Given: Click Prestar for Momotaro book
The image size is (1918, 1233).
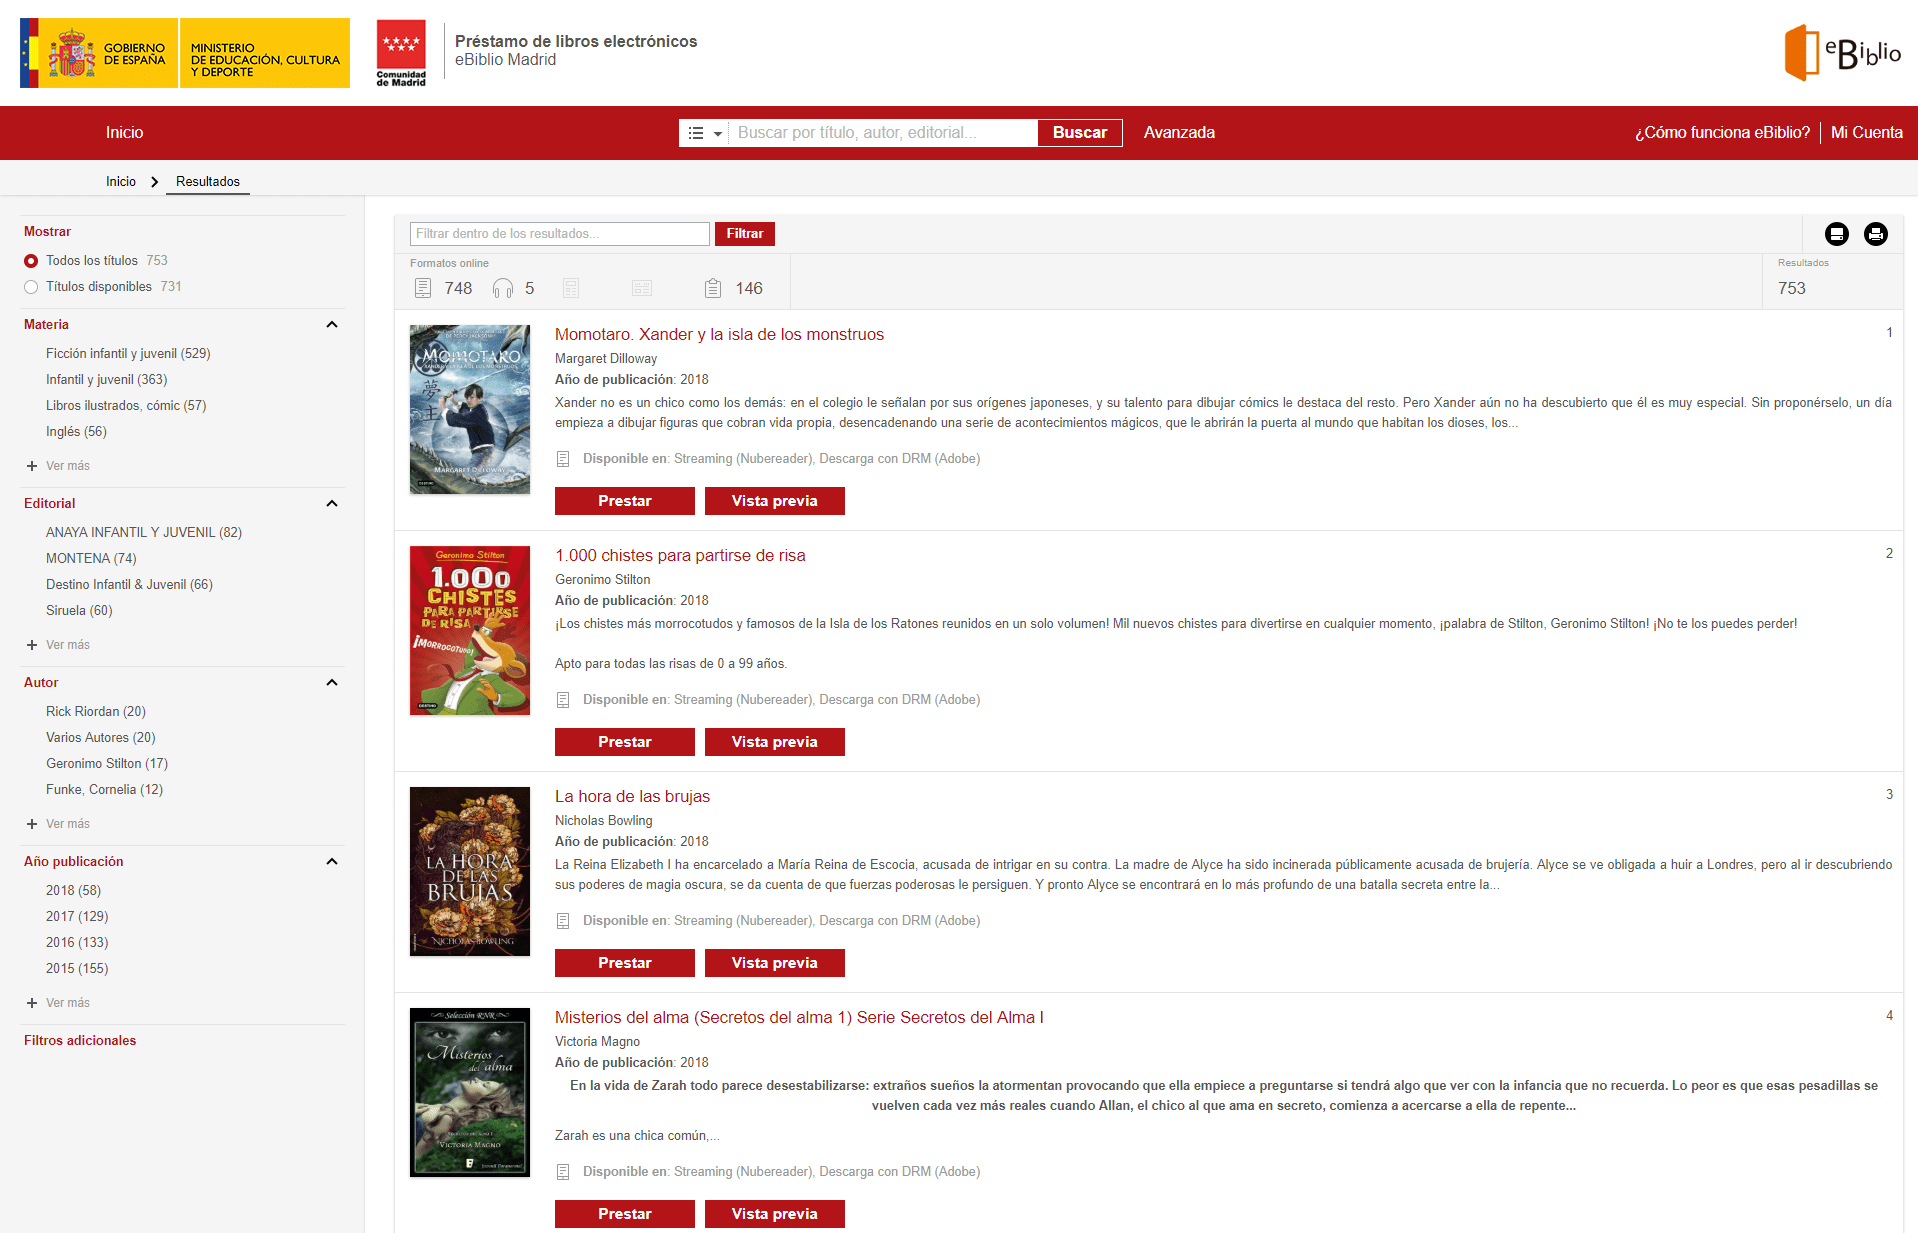Looking at the screenshot, I should pos(625,501).
